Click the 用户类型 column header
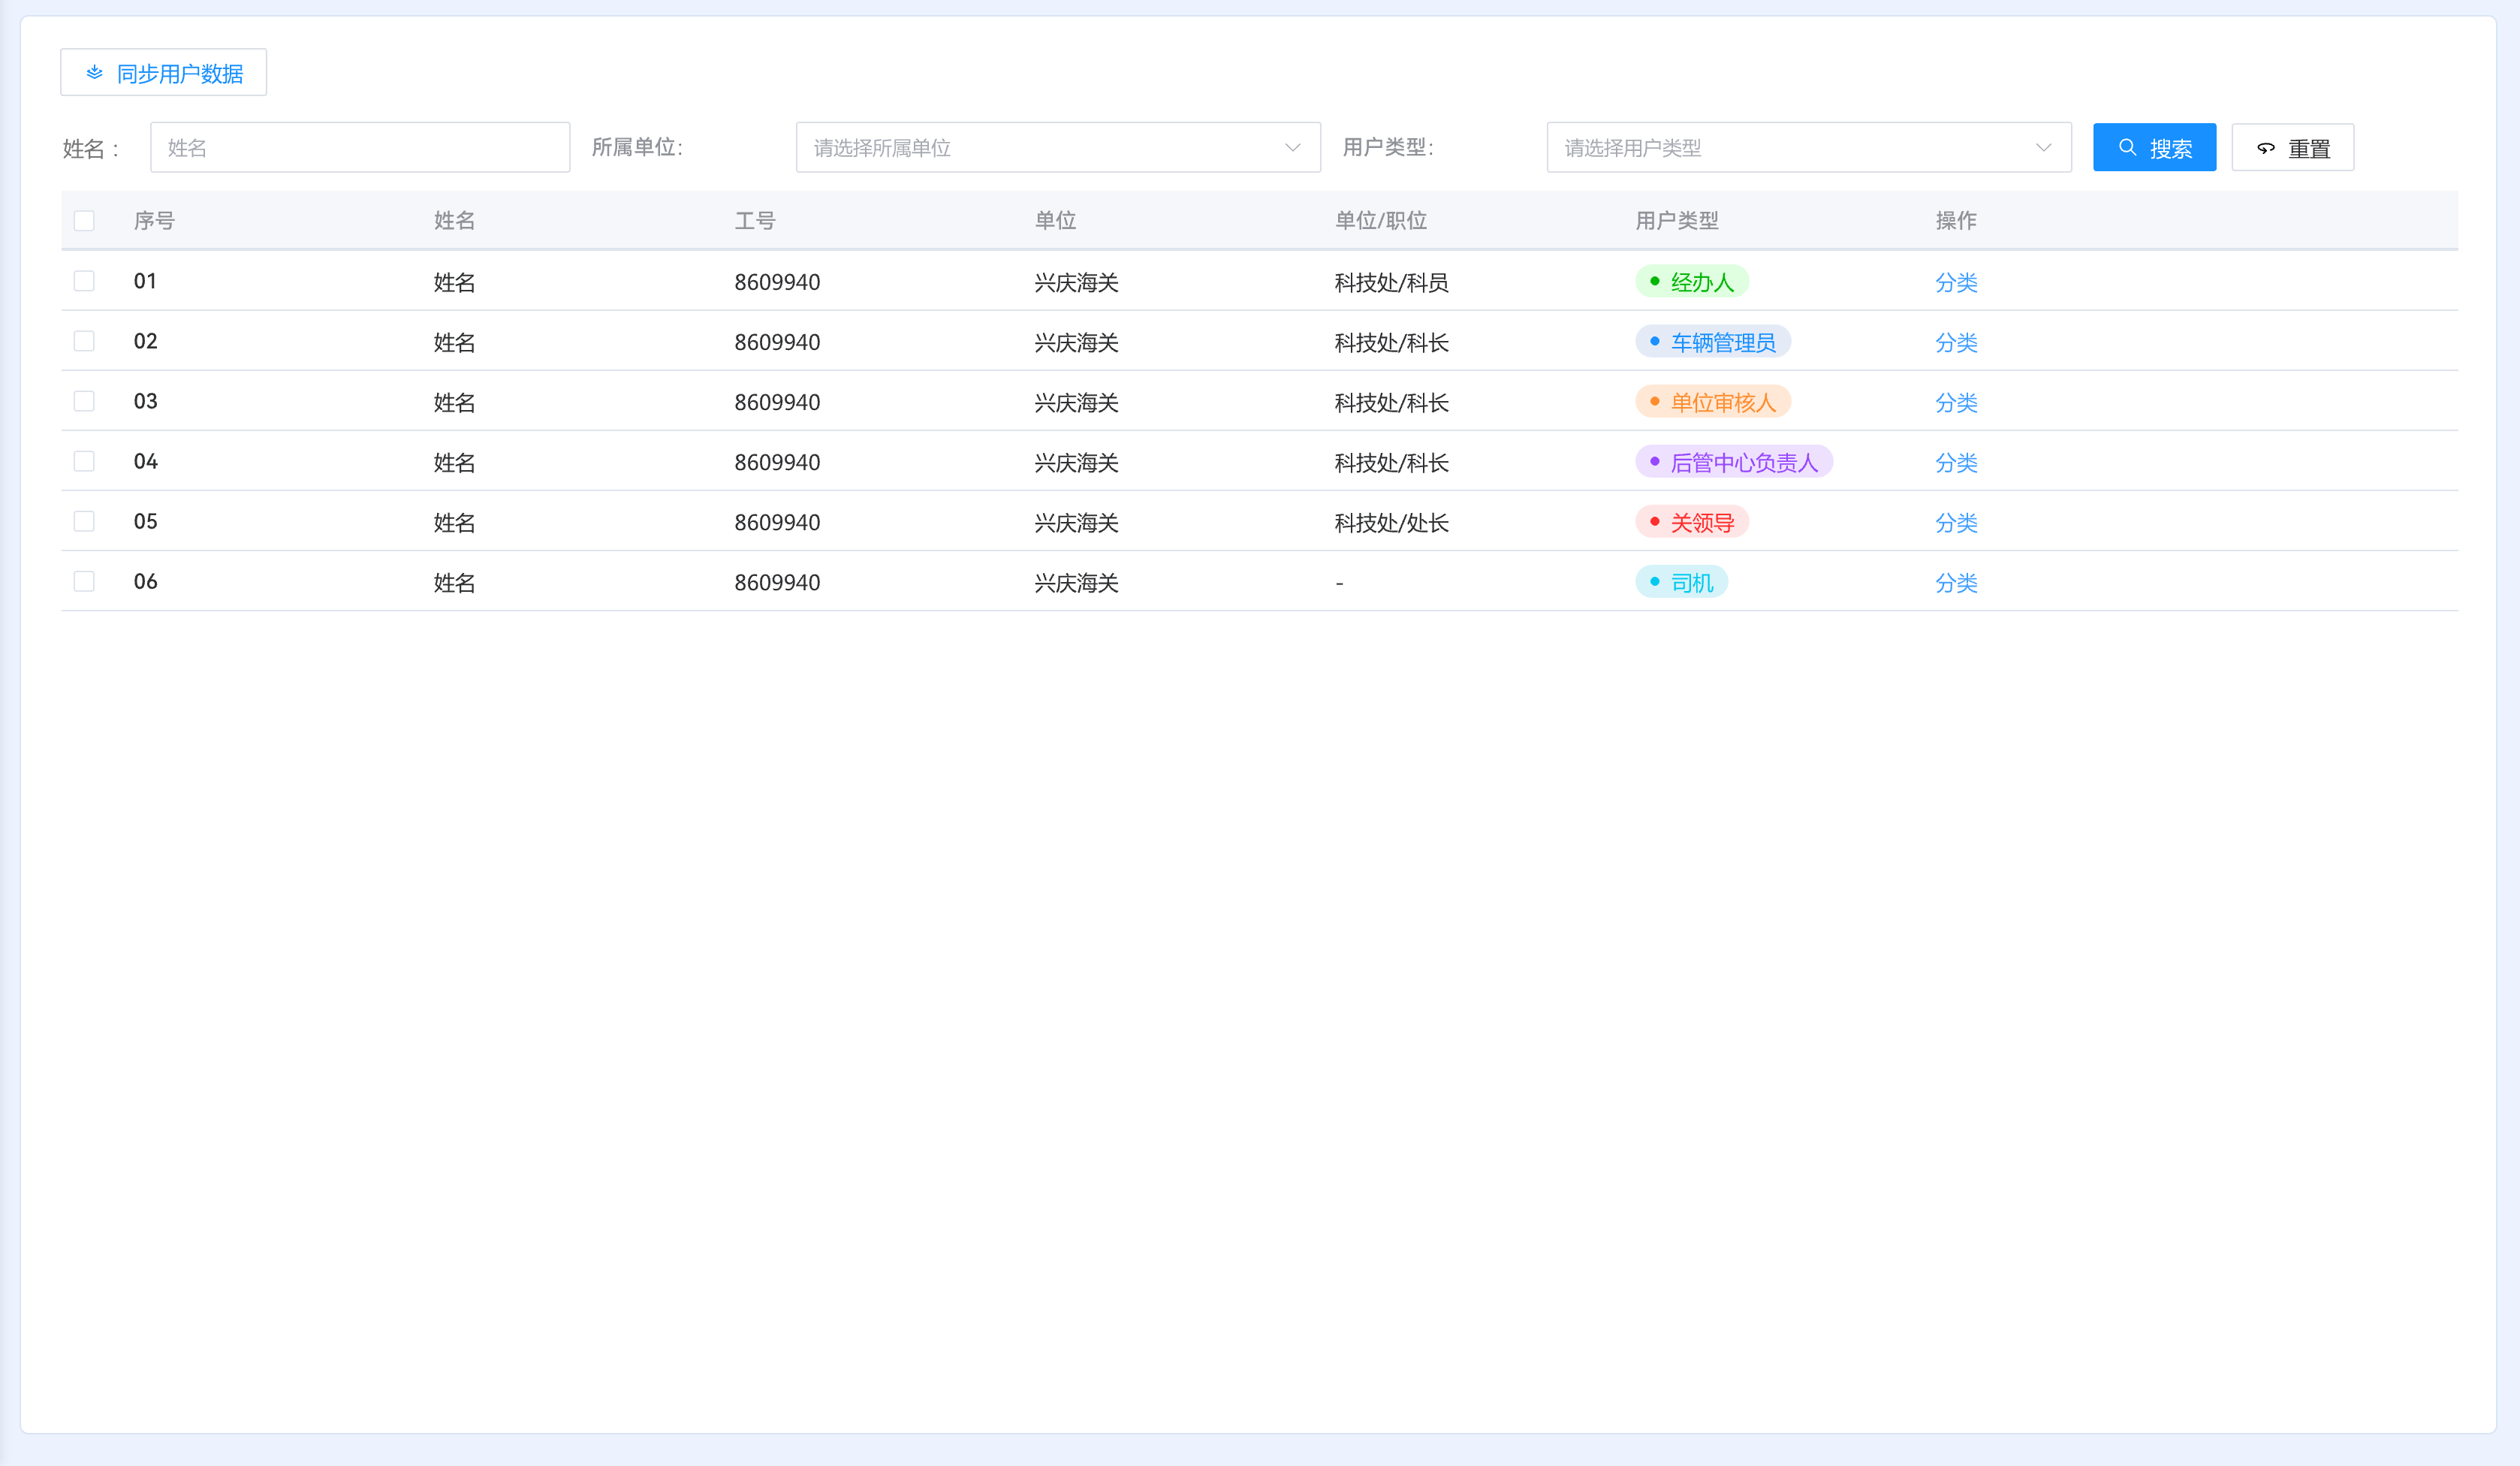Screen dimensions: 2520x1466 pyautogui.click(x=1676, y=221)
